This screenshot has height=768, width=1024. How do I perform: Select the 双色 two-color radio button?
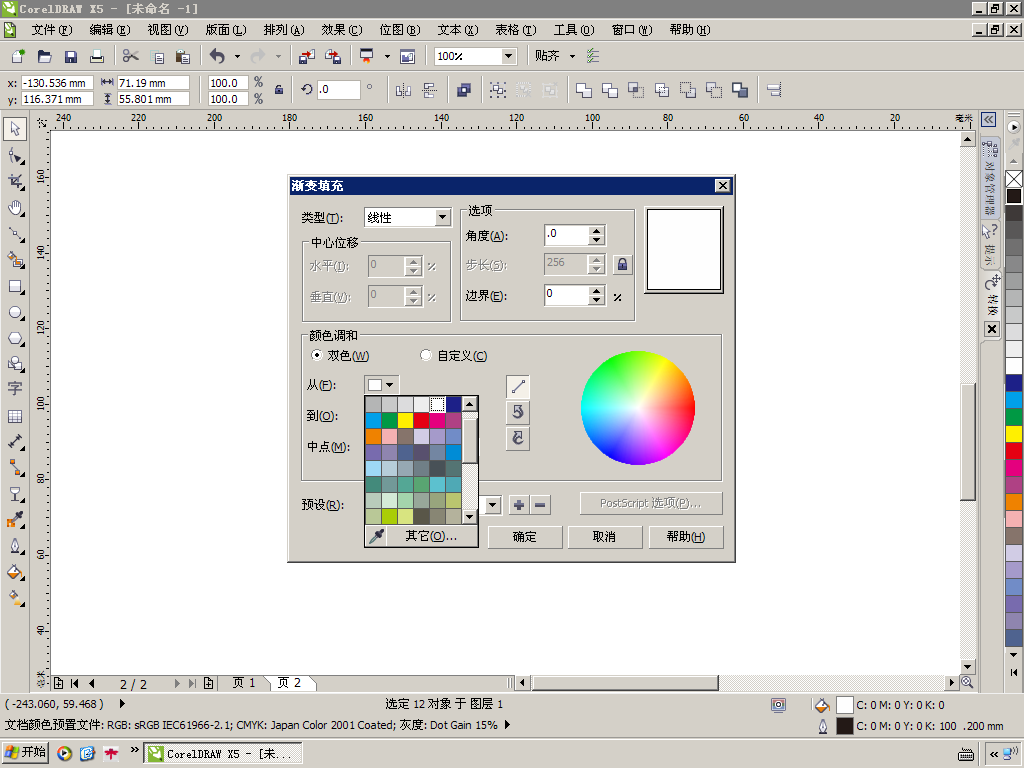coord(317,355)
